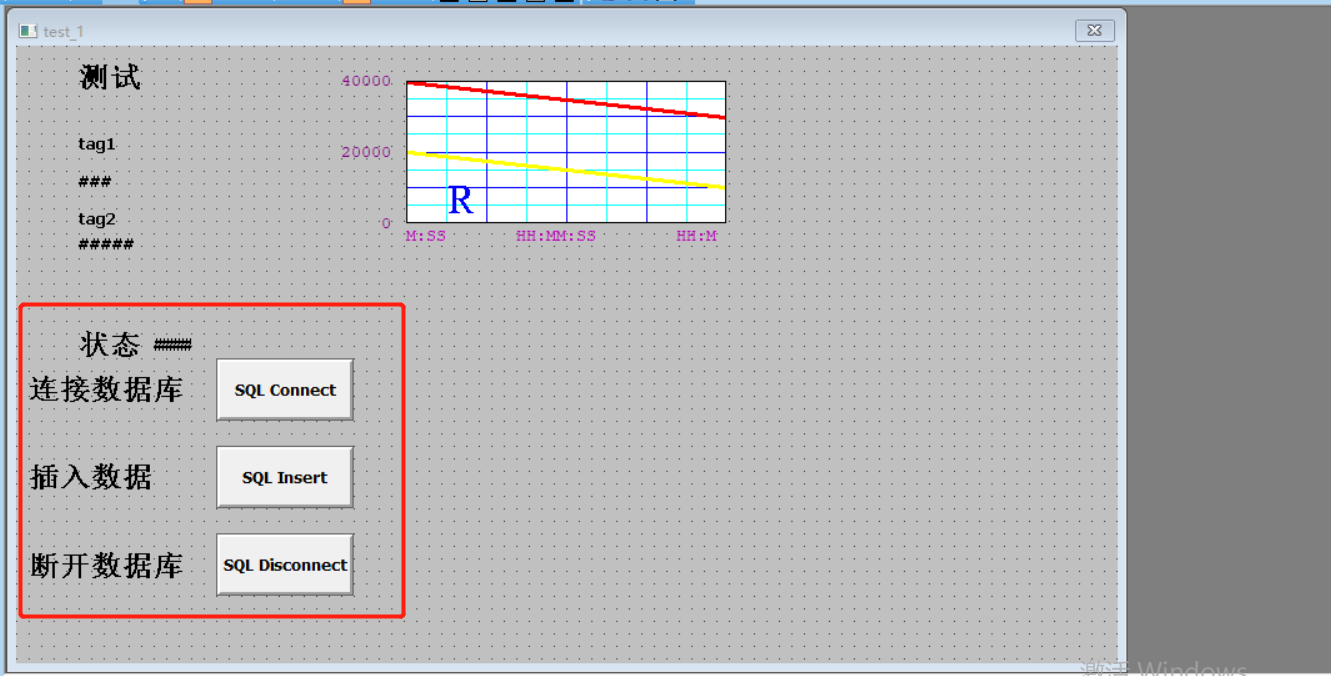1331x676 pixels.
Task: Click the test_1 window title bar
Action: 64,31
